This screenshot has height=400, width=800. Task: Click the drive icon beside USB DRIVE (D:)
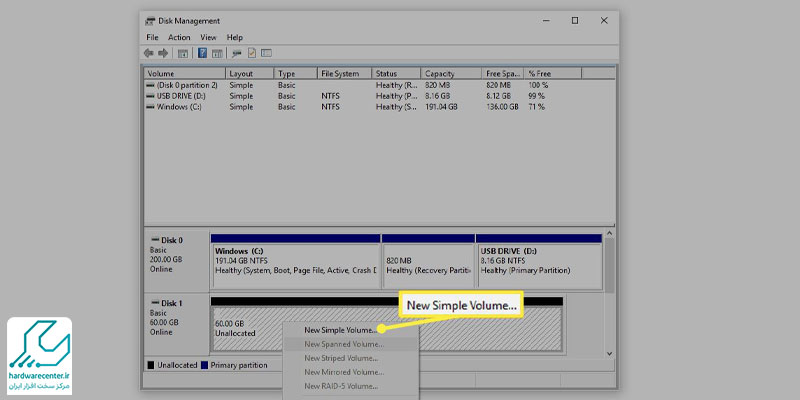151,96
